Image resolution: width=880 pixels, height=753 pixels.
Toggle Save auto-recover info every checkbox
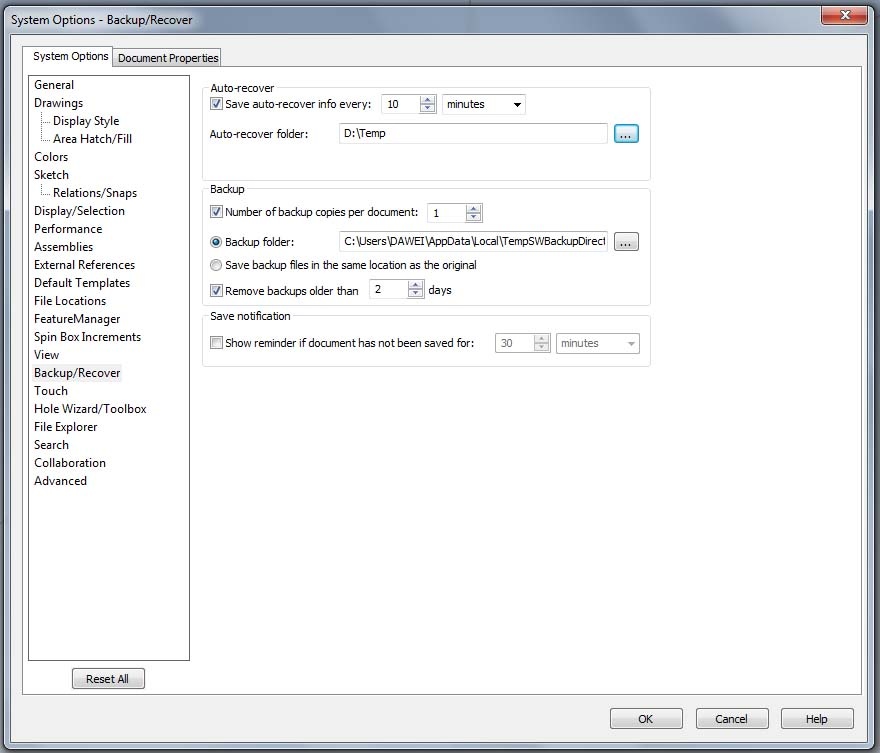(x=216, y=104)
